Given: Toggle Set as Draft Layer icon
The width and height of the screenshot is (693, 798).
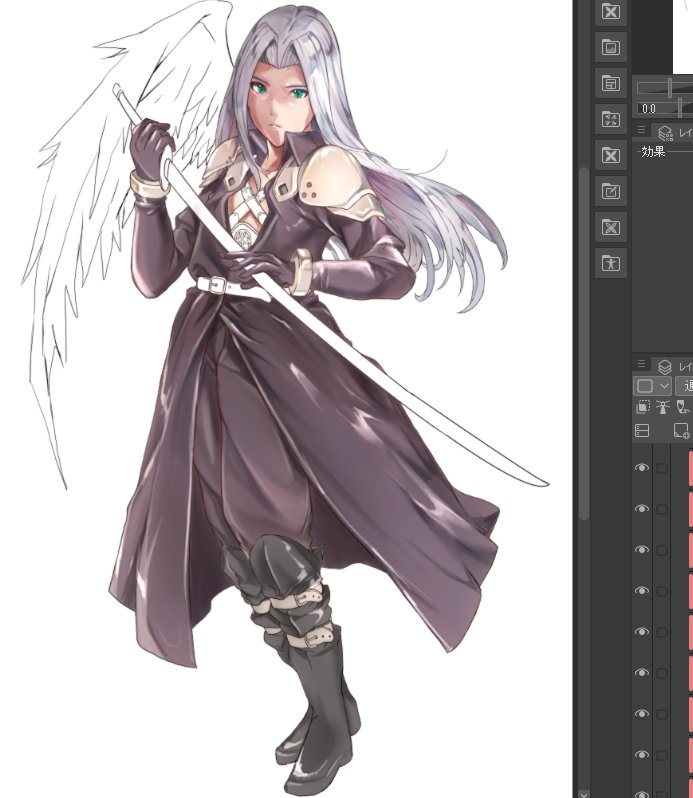Looking at the screenshot, I should pos(682,407).
